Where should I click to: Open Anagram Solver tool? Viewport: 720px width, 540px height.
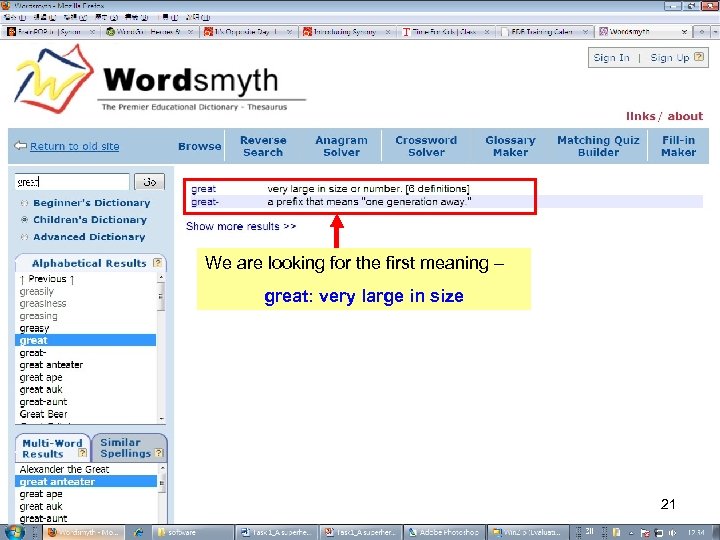(x=341, y=146)
